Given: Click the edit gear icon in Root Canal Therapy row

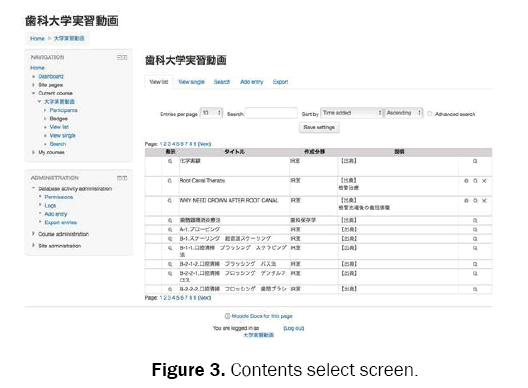Looking at the screenshot, I should coord(466,181).
